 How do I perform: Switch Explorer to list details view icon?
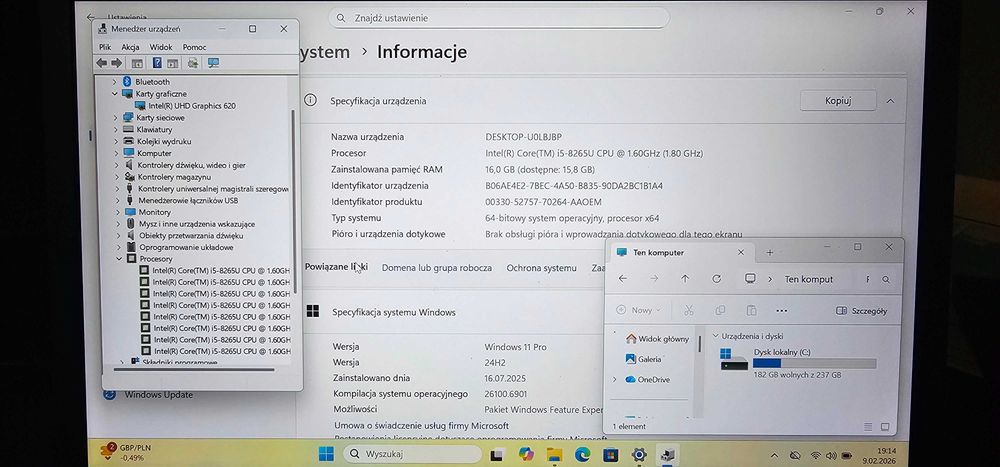coord(868,427)
